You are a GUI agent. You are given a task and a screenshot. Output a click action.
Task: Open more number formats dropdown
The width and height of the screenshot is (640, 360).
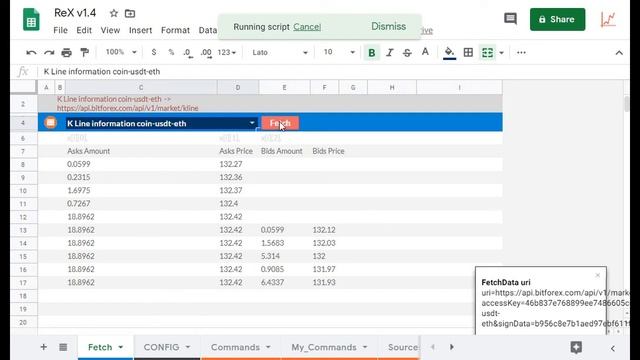click(227, 53)
